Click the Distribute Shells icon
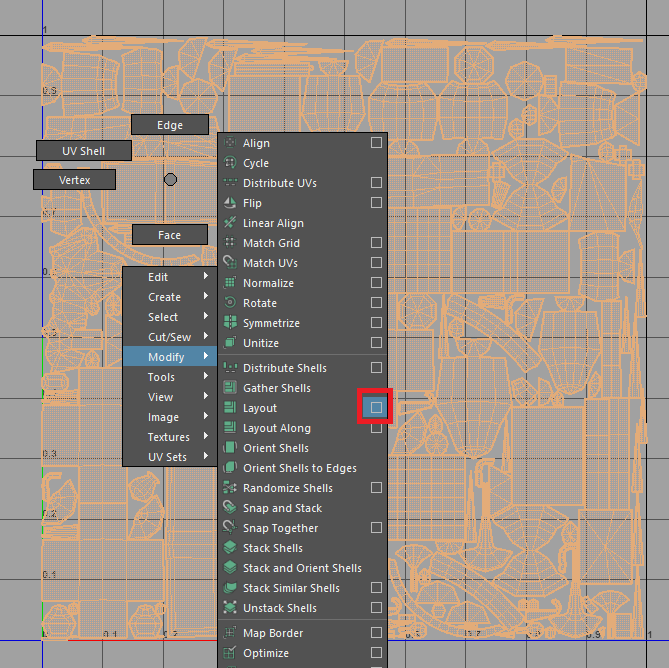669x668 pixels. click(230, 368)
